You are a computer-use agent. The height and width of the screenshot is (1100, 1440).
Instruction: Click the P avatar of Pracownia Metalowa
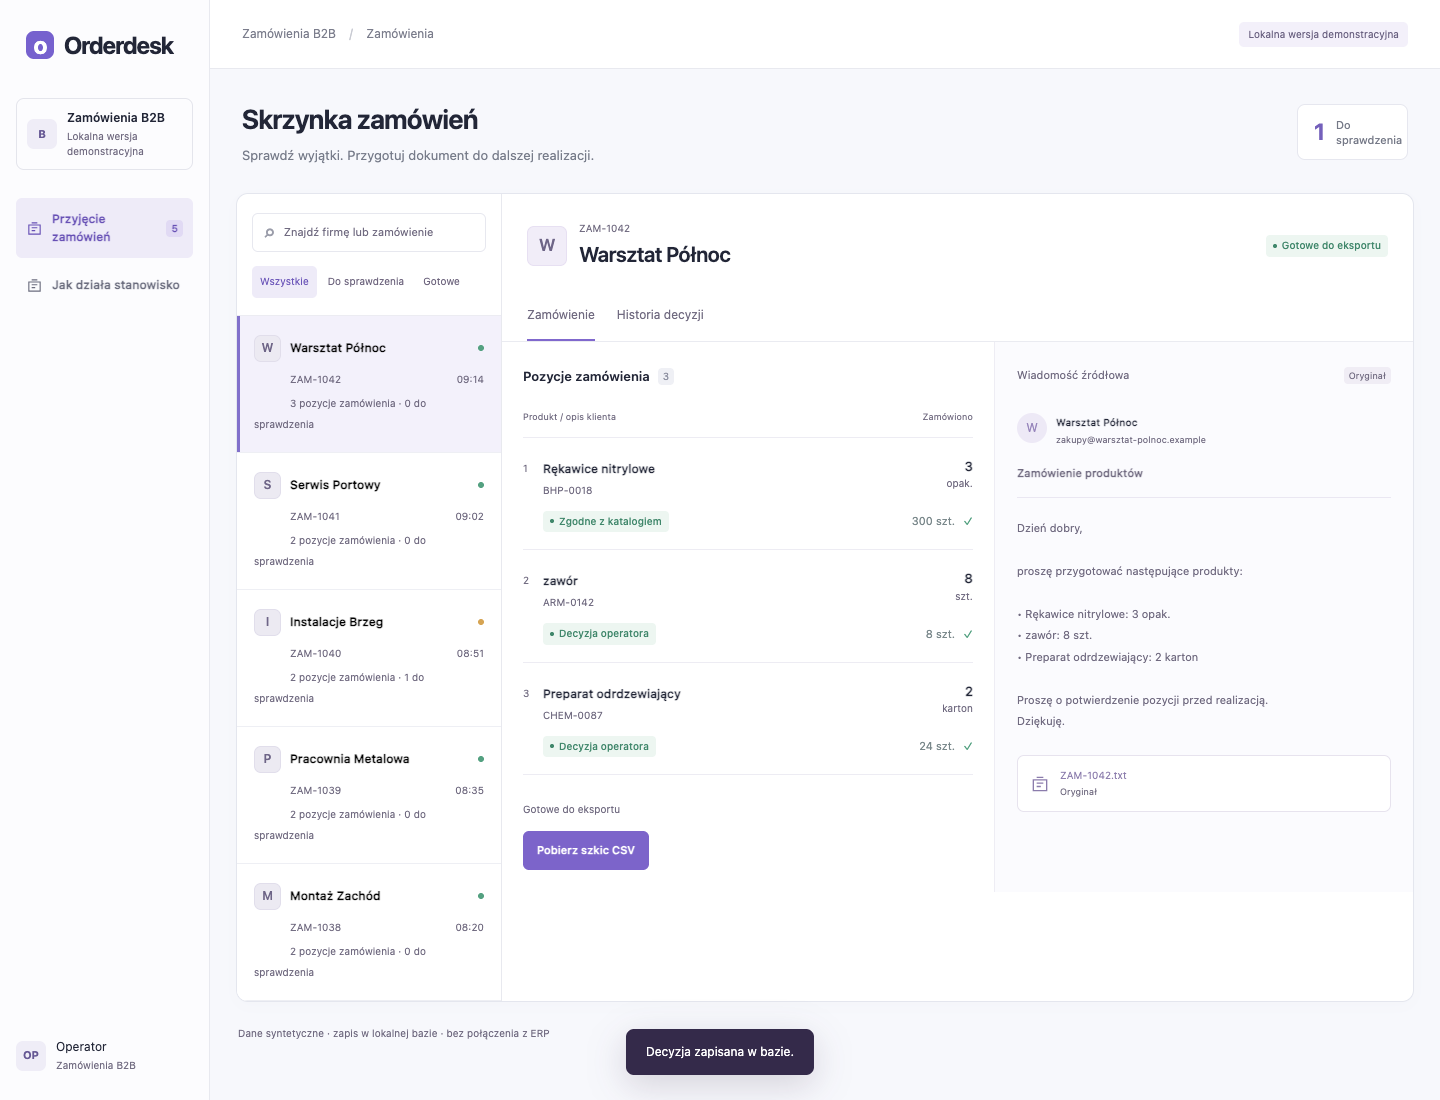267,759
